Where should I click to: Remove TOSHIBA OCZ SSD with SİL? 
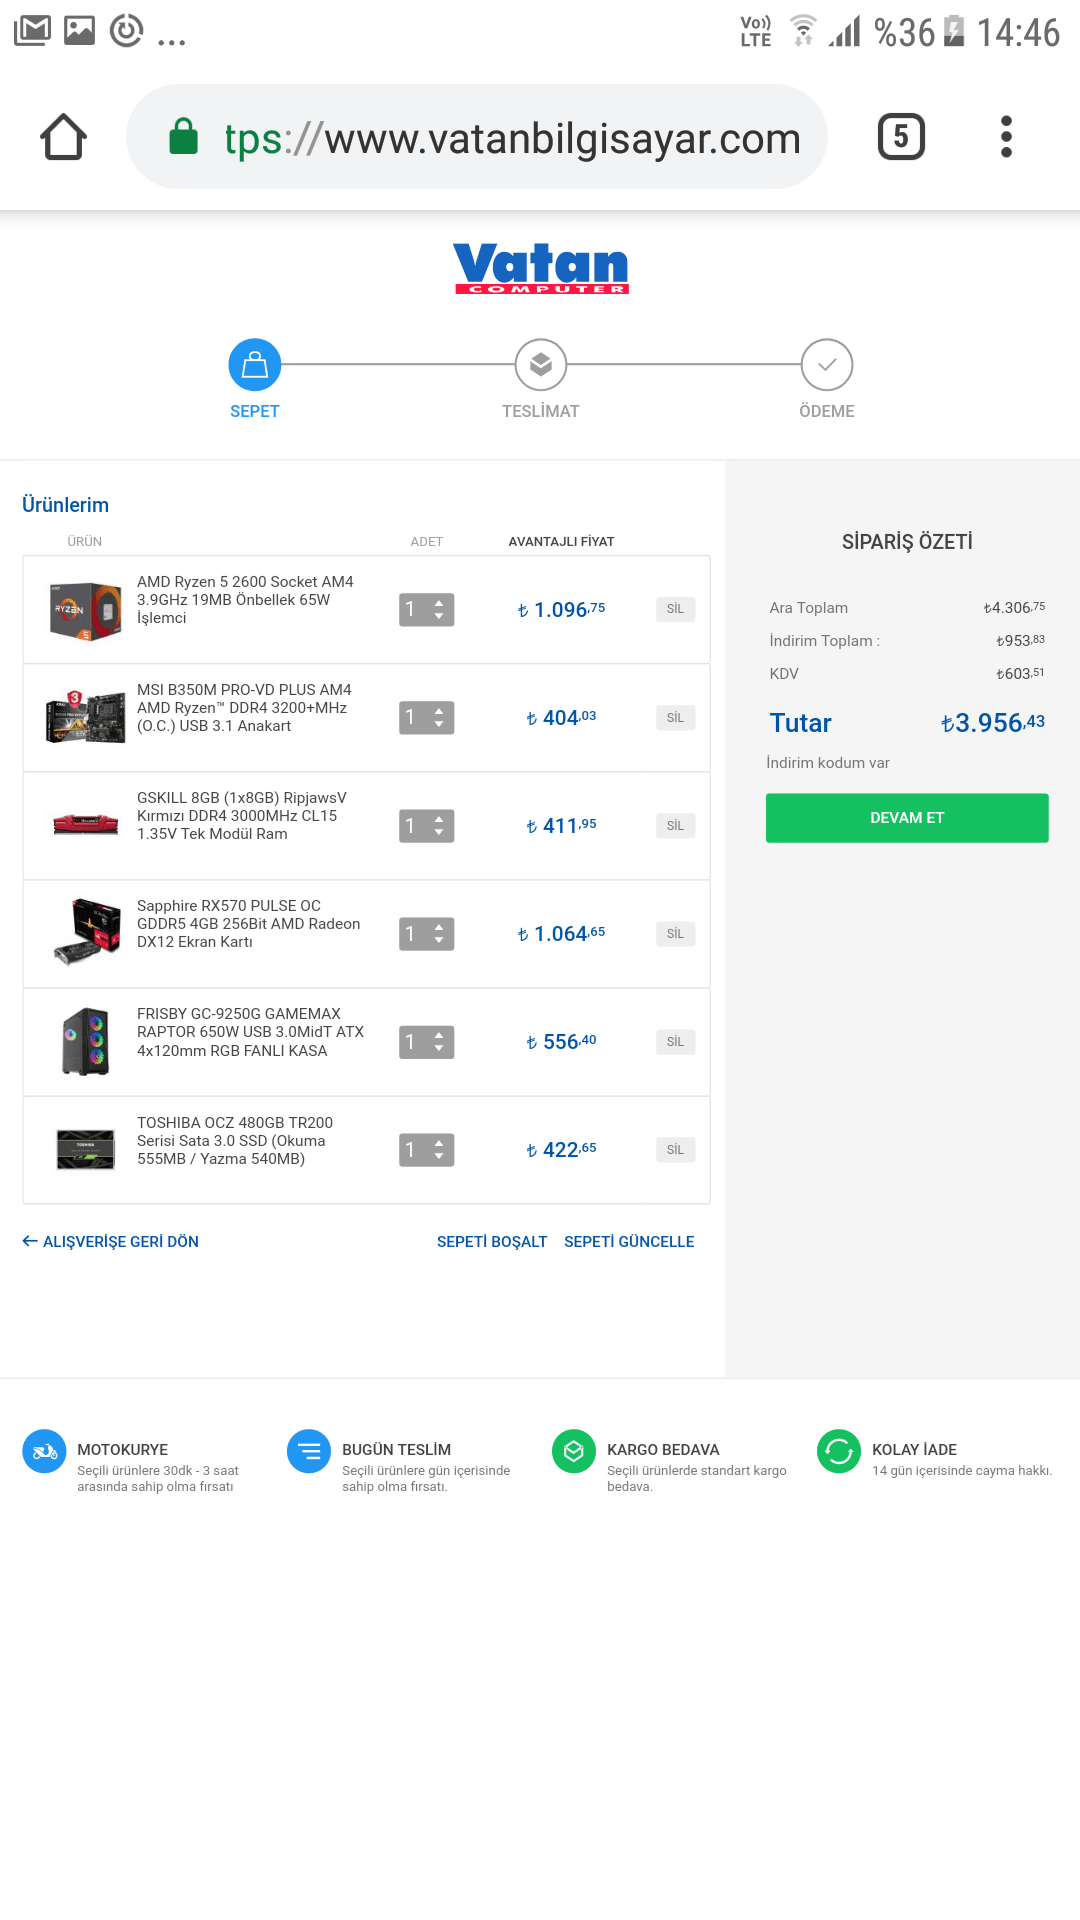click(676, 1149)
